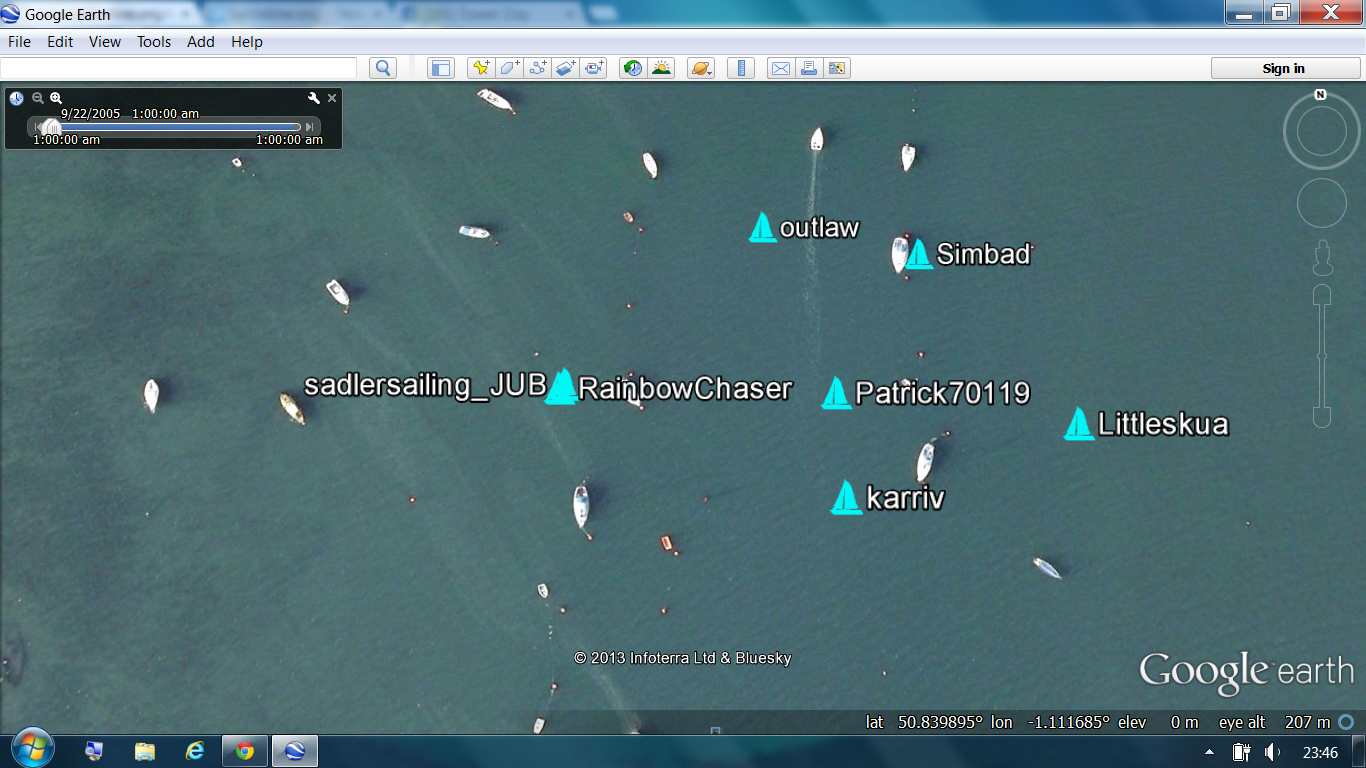Viewport: 1366px width, 768px height.
Task: Open the View menu
Action: coord(105,42)
